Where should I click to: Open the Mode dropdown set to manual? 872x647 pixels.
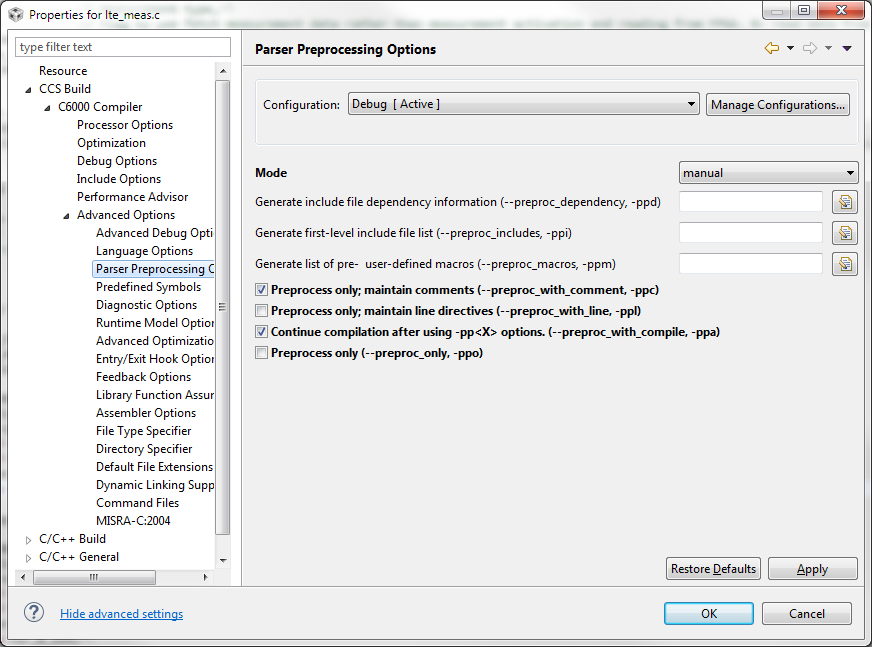(x=768, y=173)
